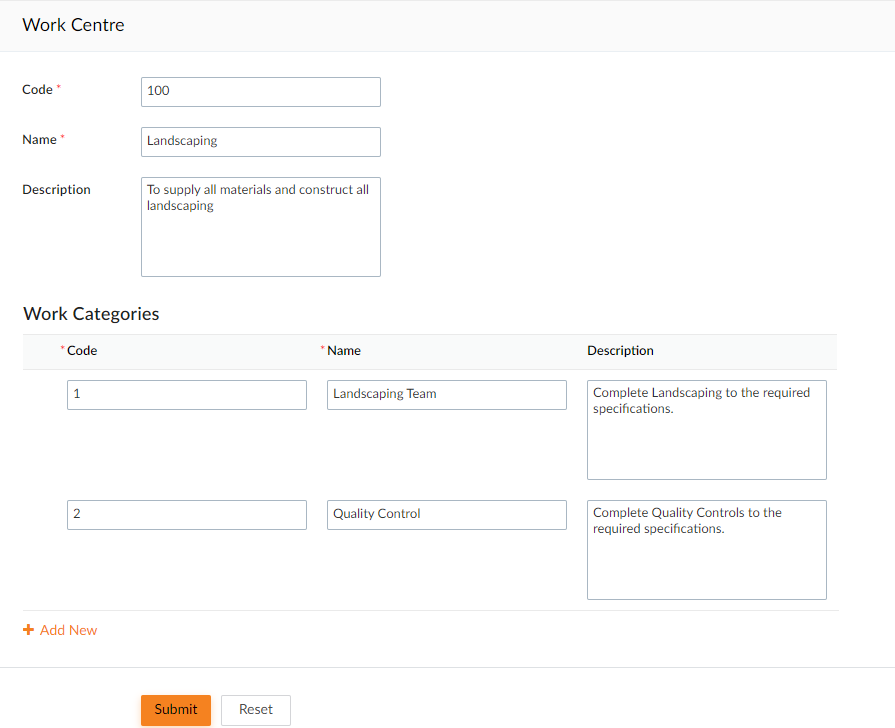Click the orange plus icon beside Add New

click(28, 630)
